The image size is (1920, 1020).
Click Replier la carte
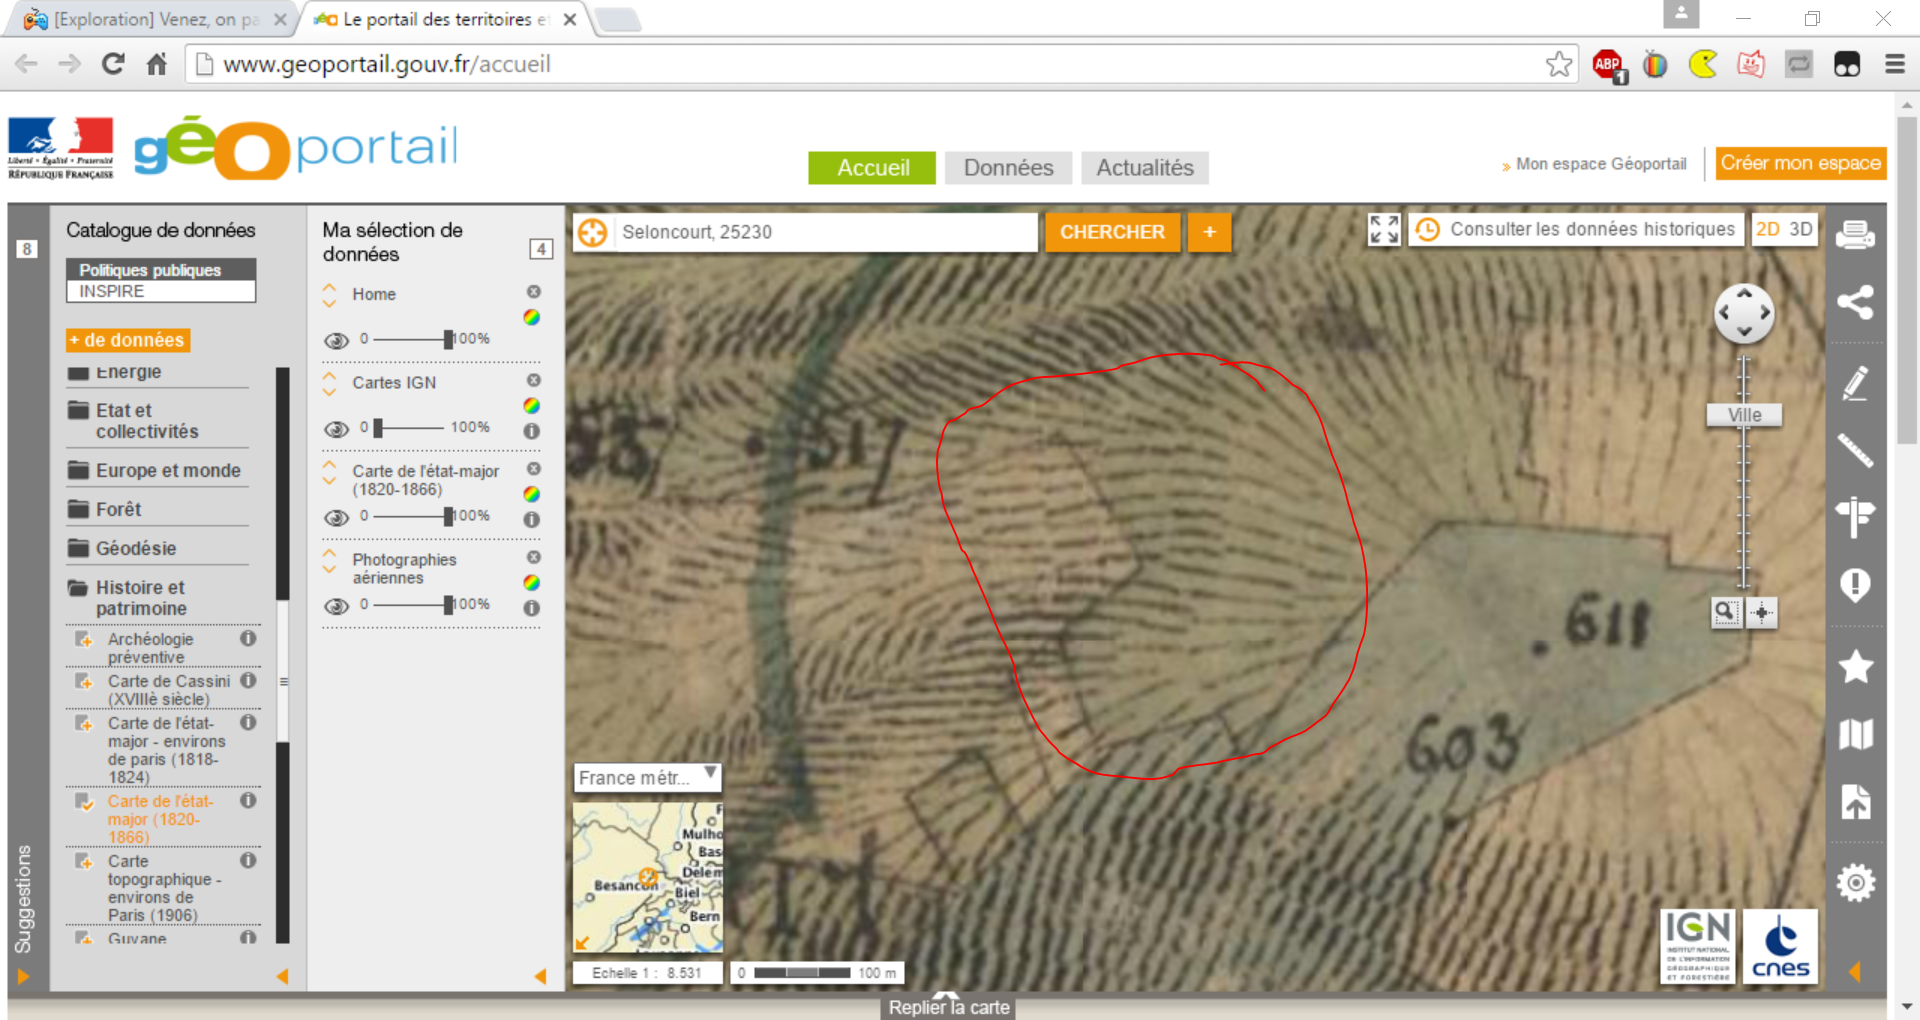click(x=949, y=1007)
